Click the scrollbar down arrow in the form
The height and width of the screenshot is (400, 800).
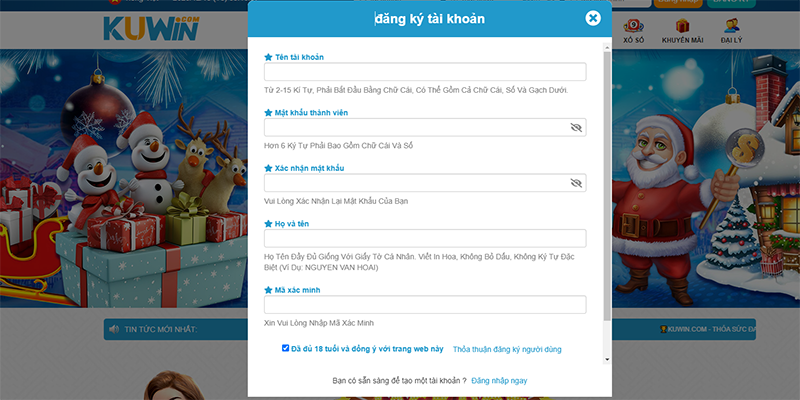pyautogui.click(x=607, y=358)
